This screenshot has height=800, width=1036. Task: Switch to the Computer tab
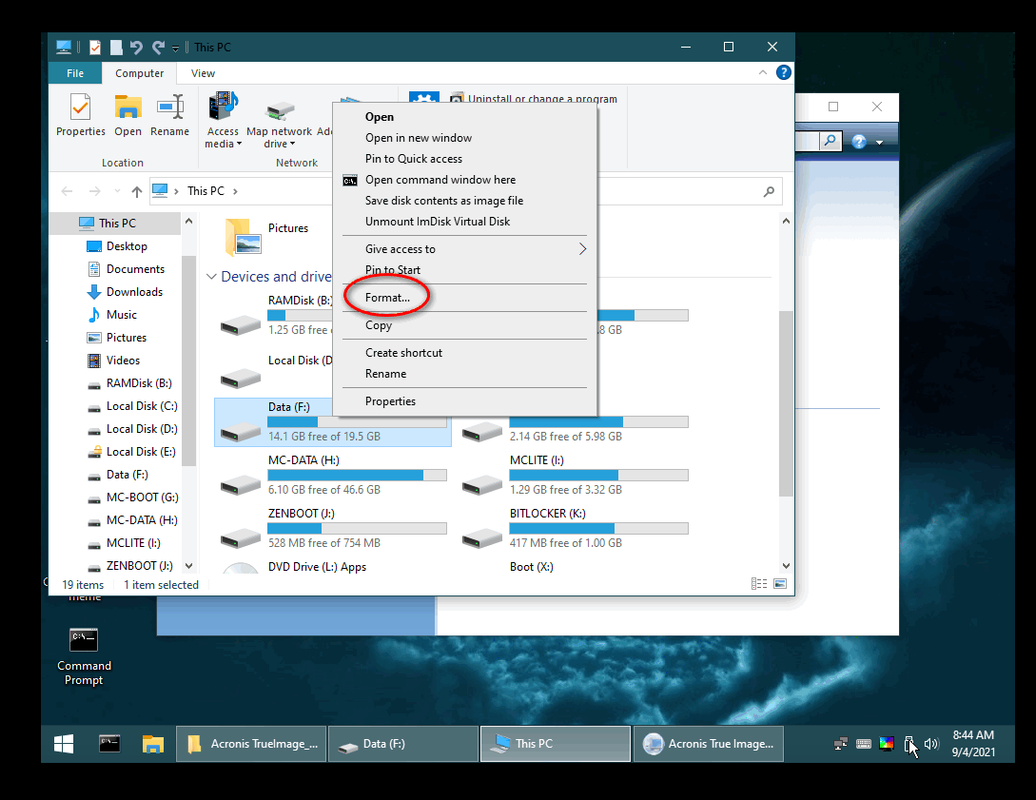139,73
